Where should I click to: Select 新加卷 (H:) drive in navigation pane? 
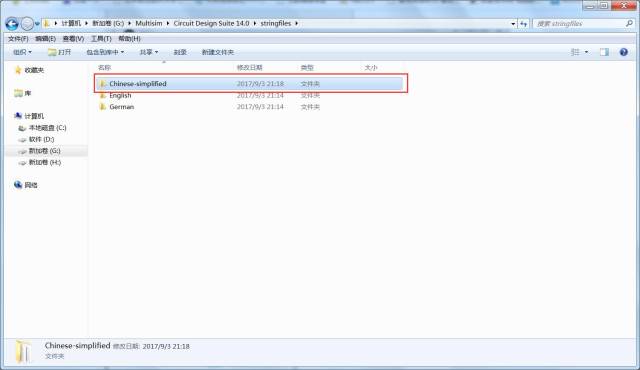[44, 162]
